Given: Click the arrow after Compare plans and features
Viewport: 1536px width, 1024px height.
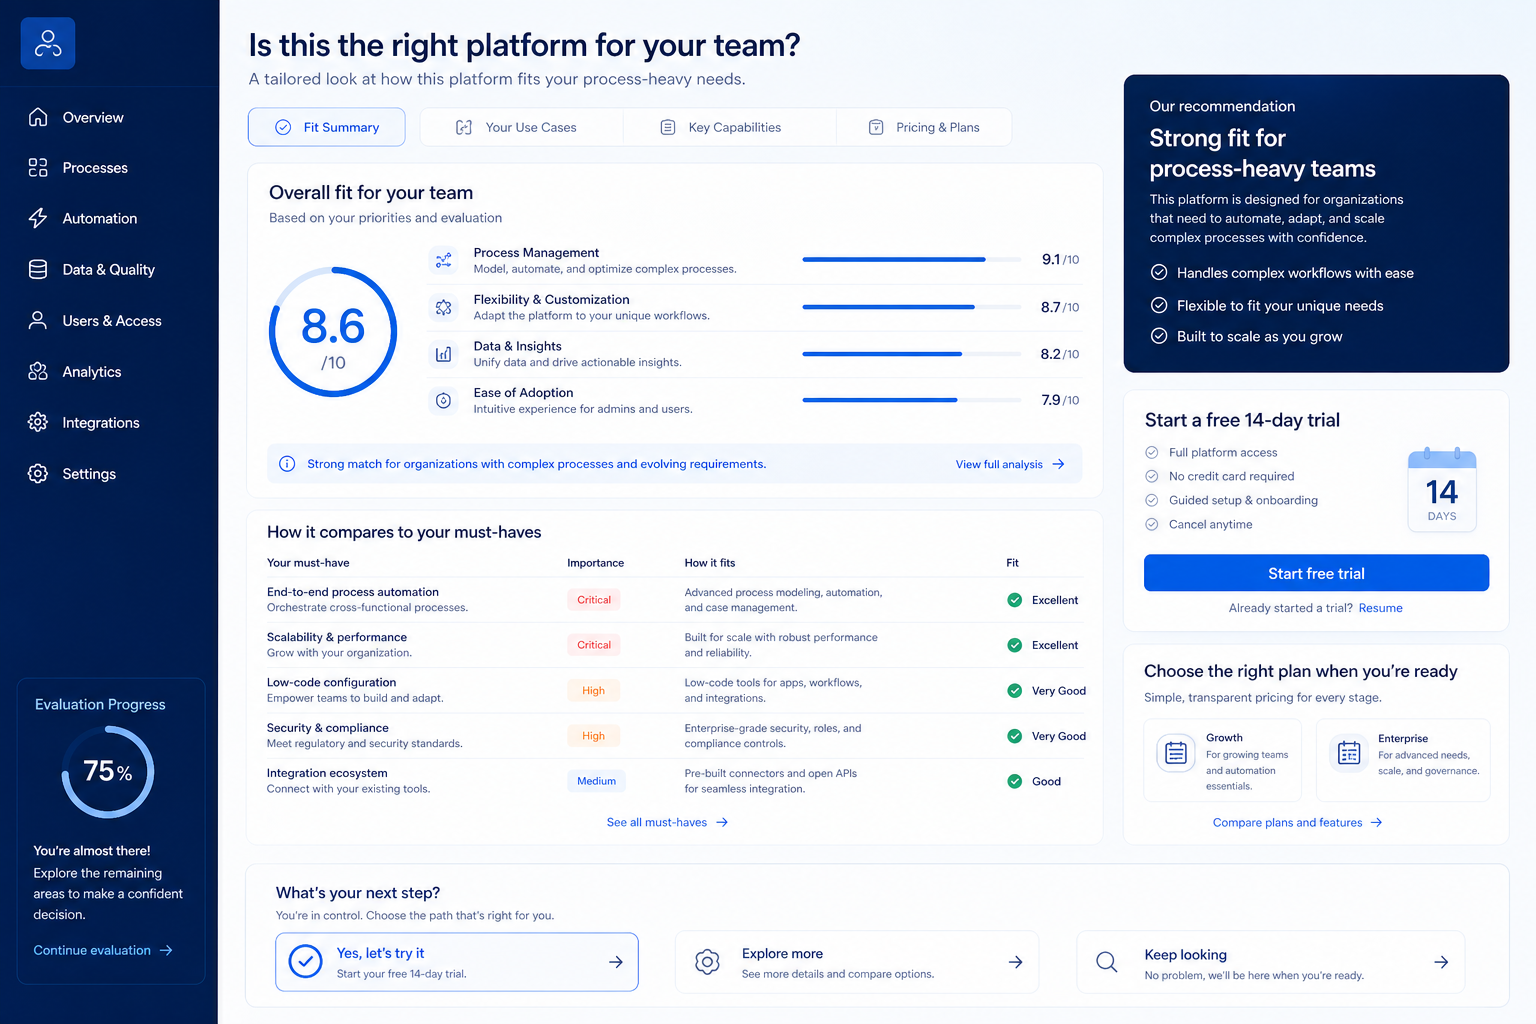Looking at the screenshot, I should (x=1377, y=822).
